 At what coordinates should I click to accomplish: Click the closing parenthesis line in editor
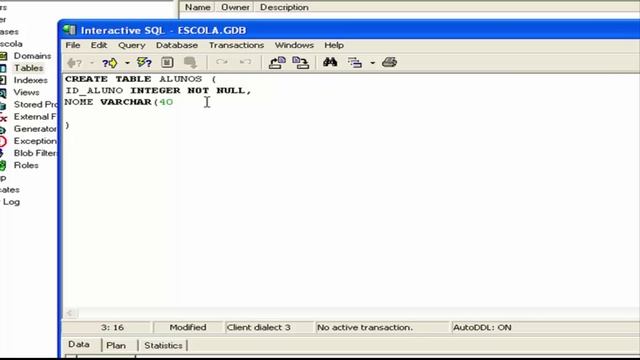[x=67, y=125]
